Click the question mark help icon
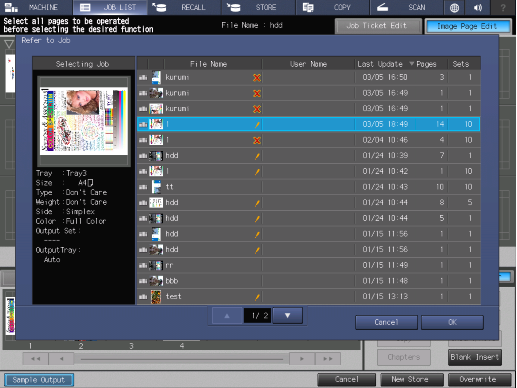517x388 pixels. (x=503, y=7)
